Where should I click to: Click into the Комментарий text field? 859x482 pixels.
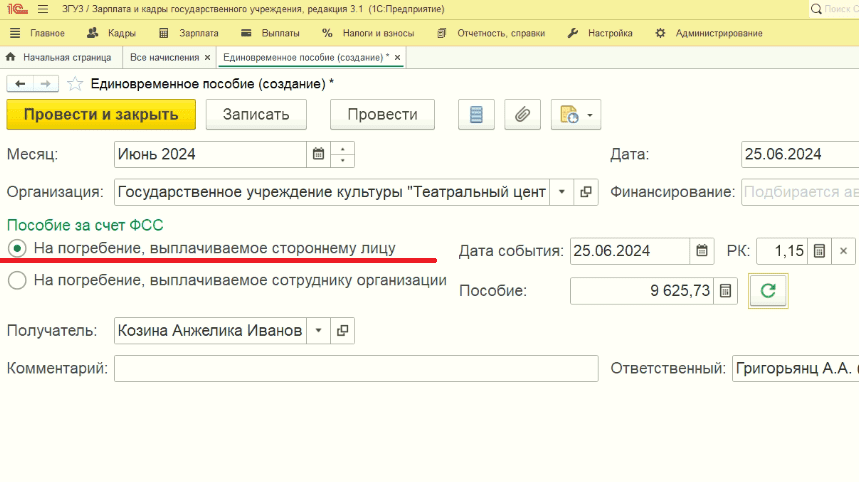pos(356,369)
